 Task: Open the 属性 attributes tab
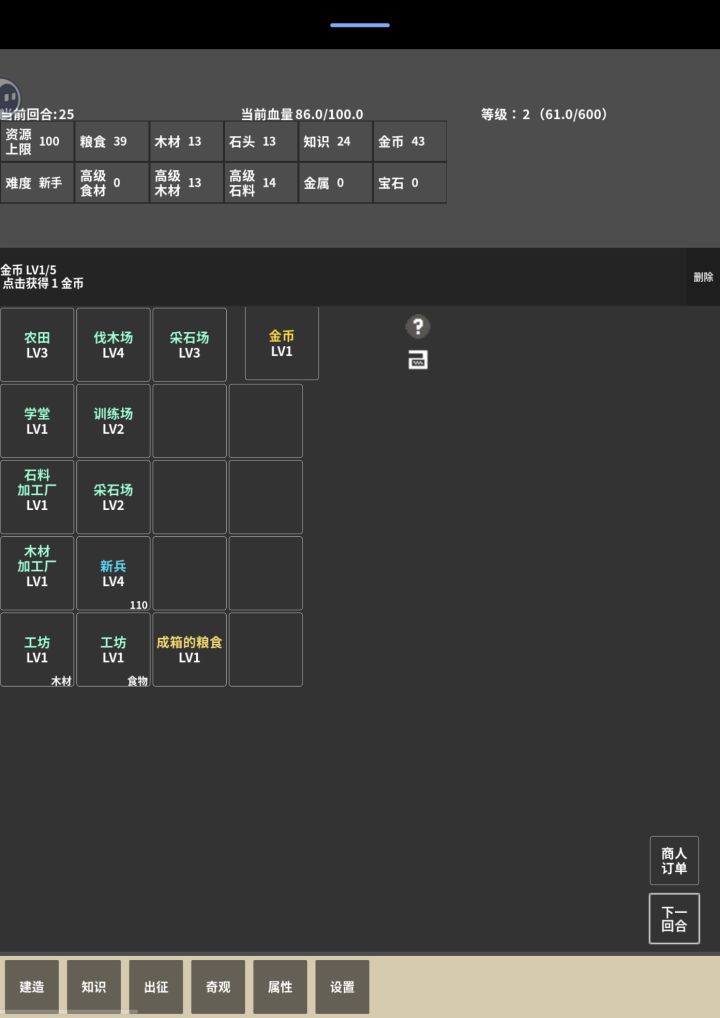[280, 987]
